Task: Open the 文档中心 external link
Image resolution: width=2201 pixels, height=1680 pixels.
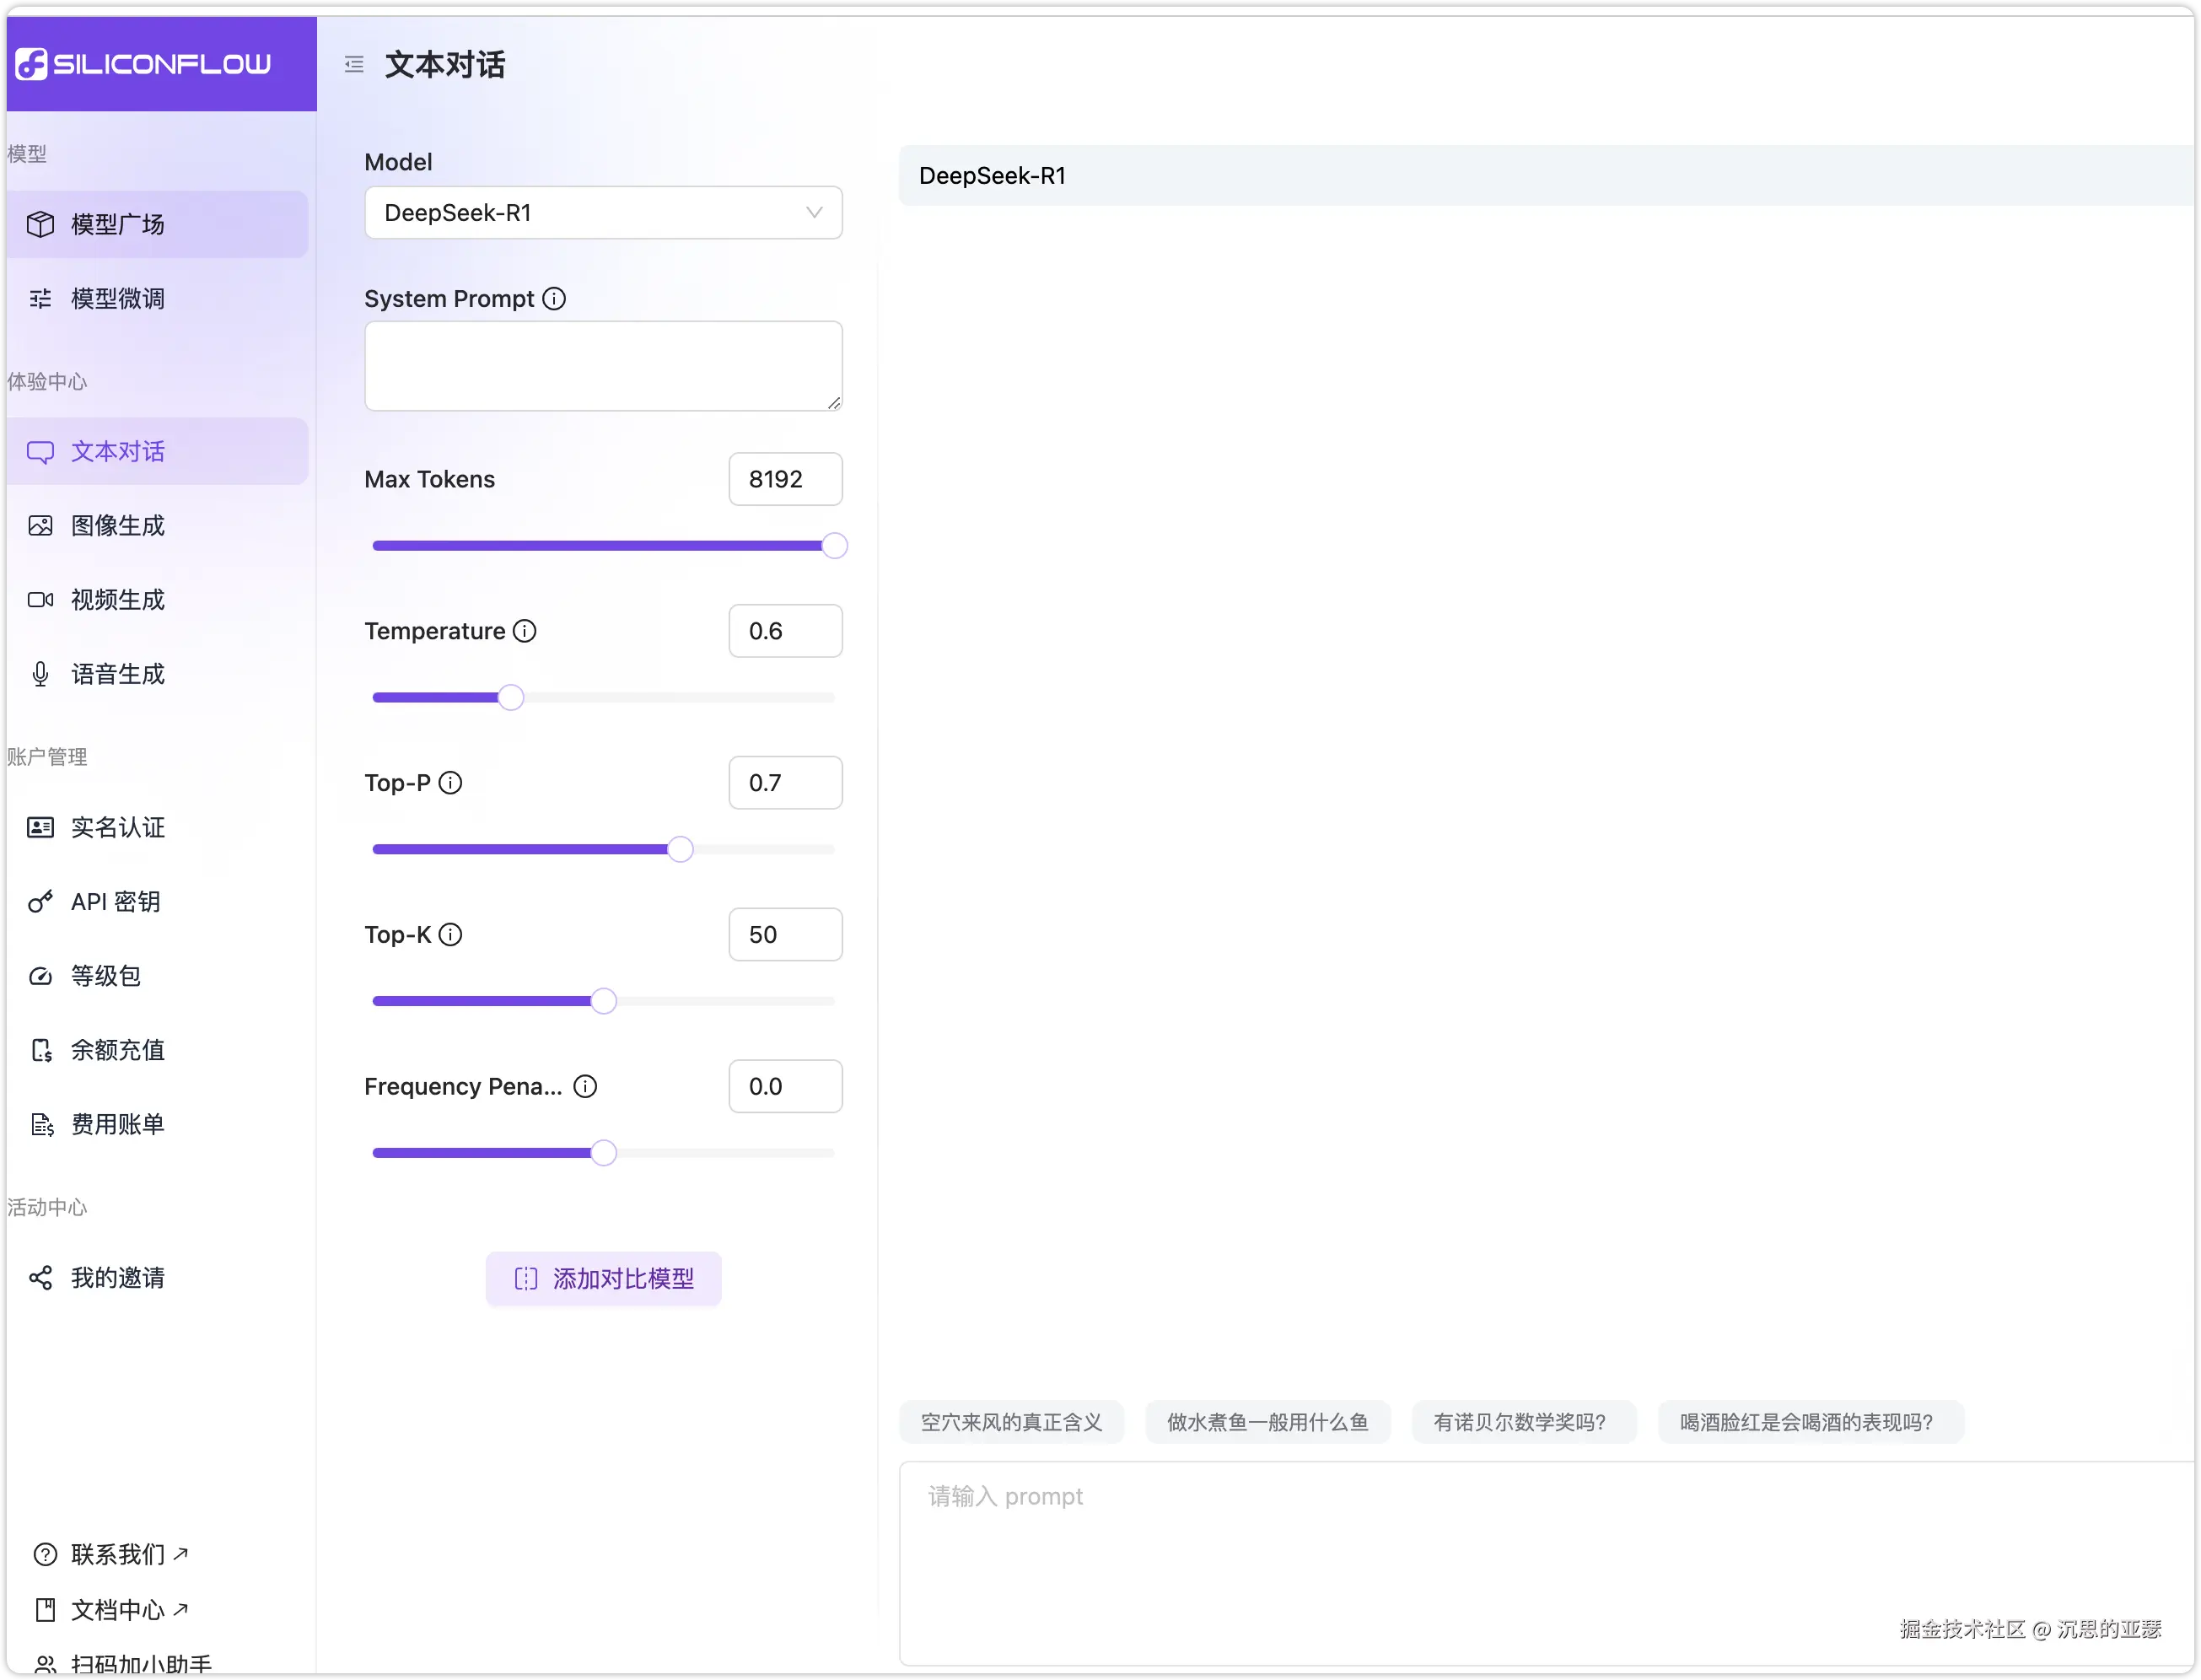Action: click(x=117, y=1609)
